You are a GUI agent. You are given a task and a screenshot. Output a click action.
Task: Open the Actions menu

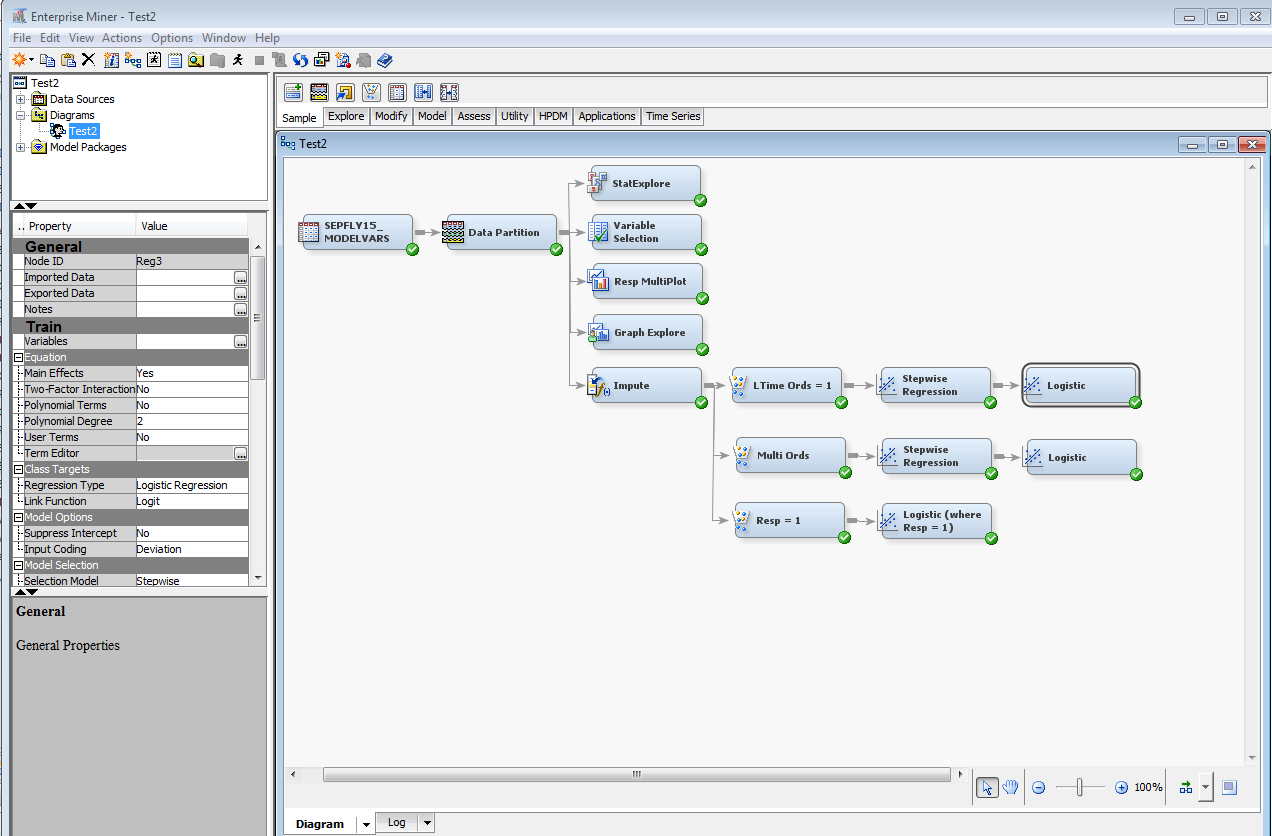pyautogui.click(x=122, y=37)
